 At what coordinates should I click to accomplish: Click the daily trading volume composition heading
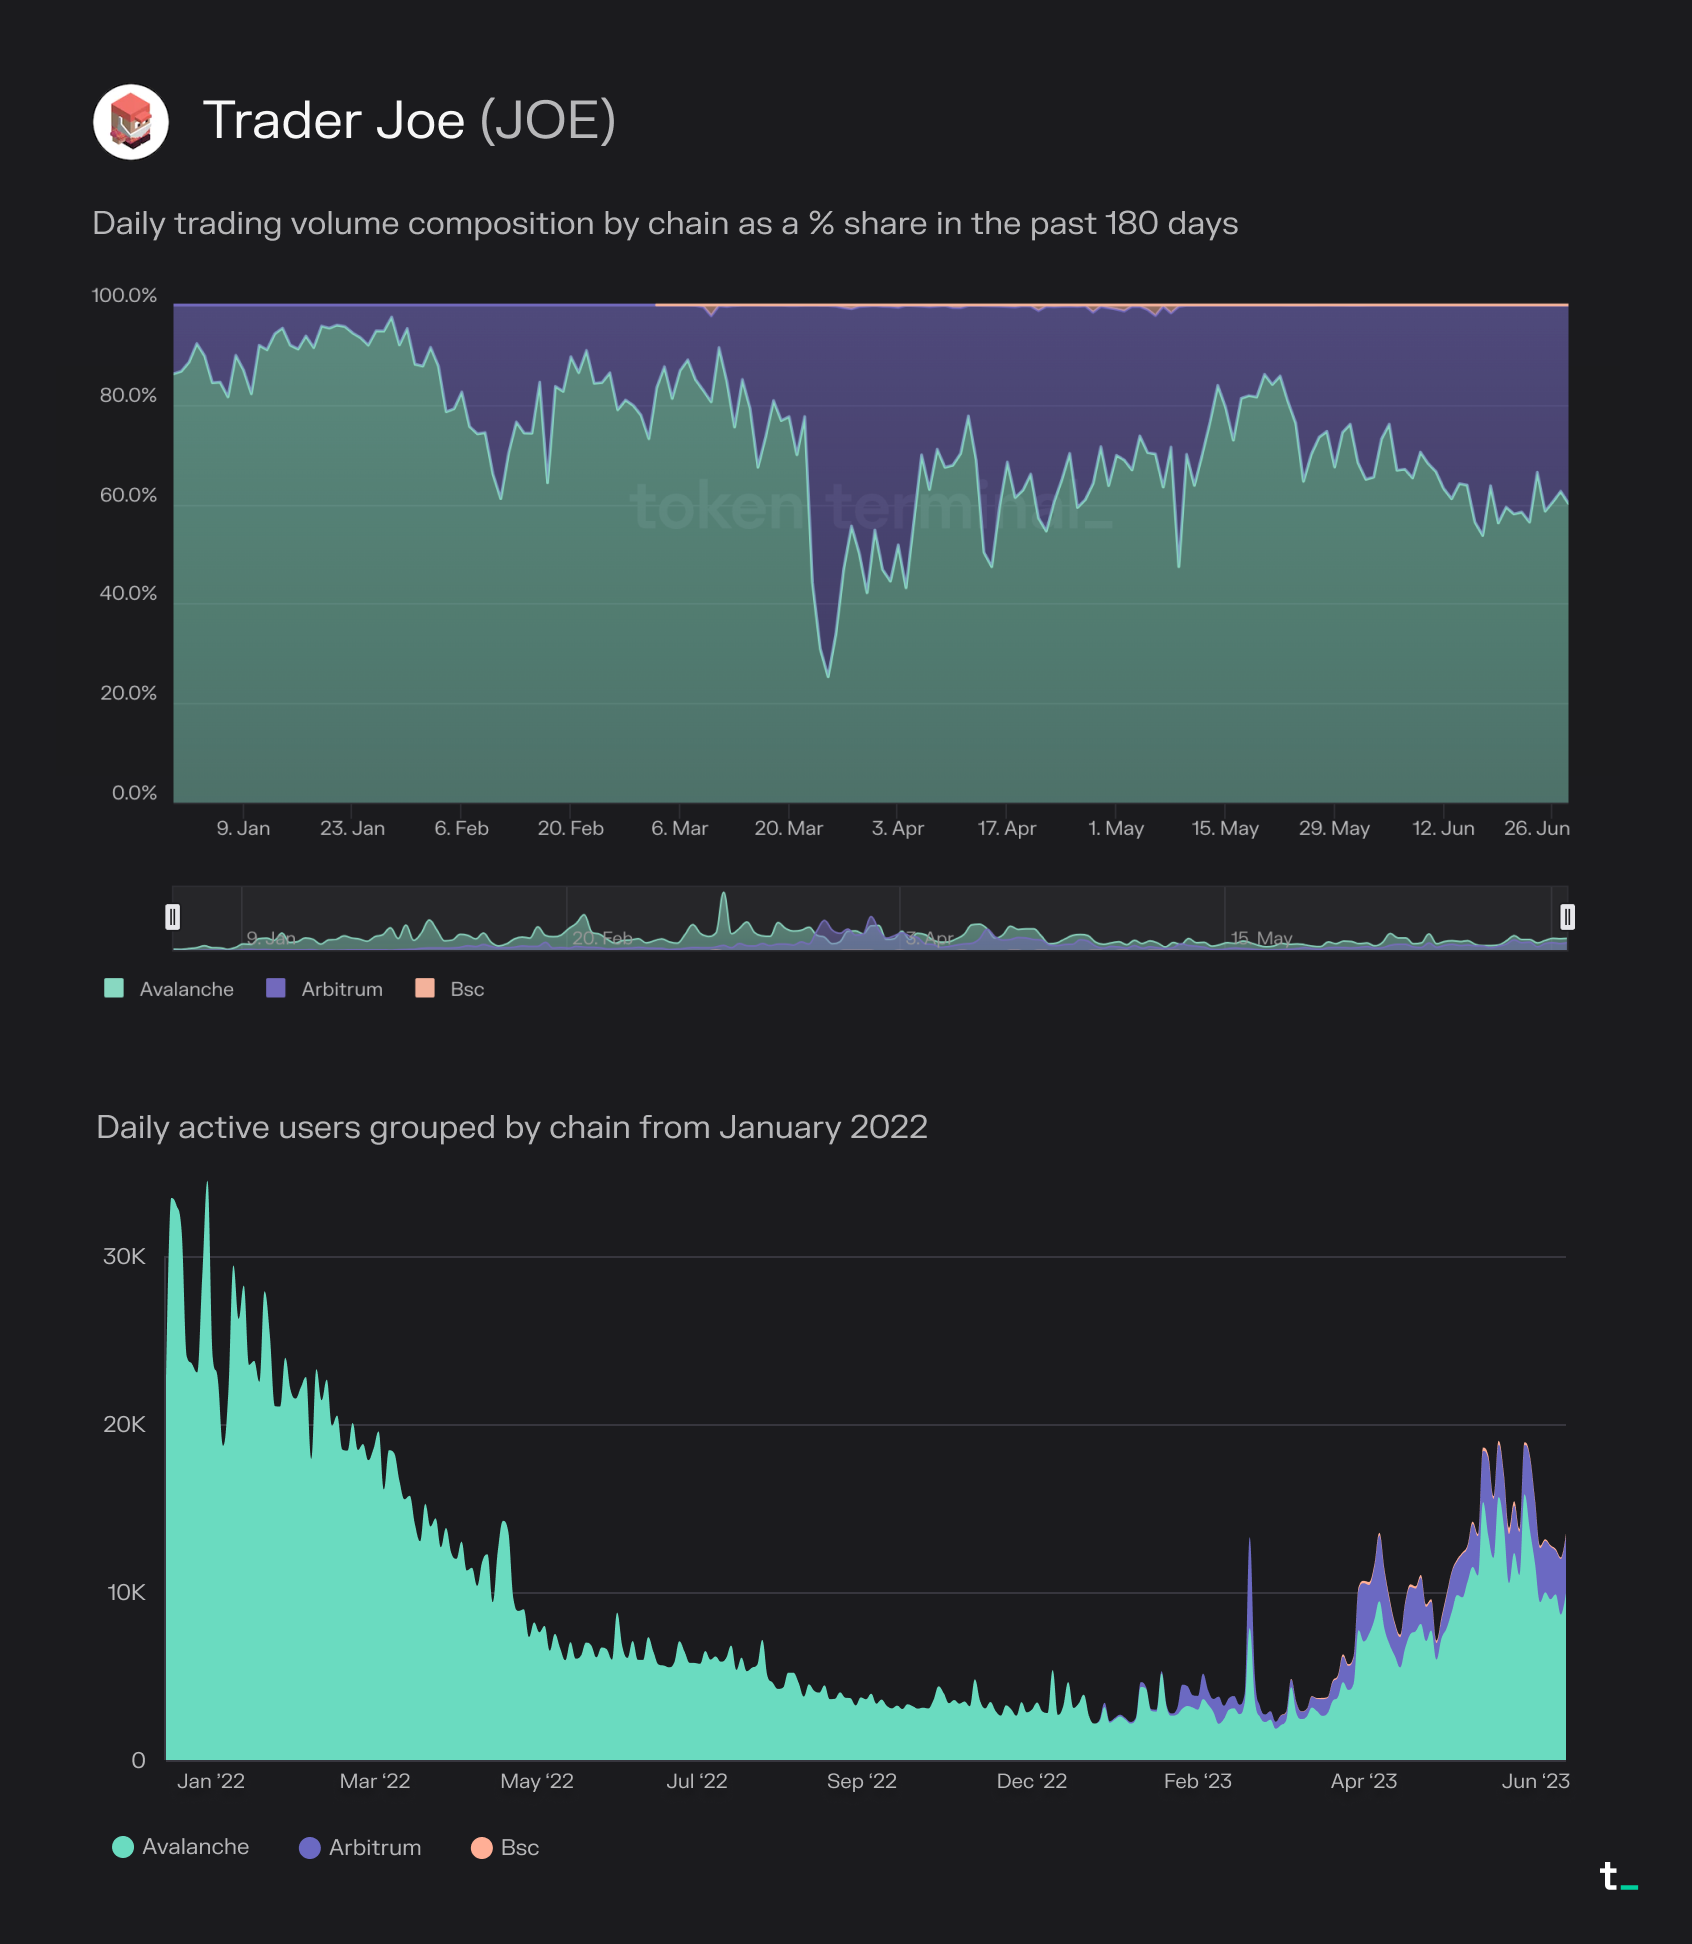click(665, 223)
